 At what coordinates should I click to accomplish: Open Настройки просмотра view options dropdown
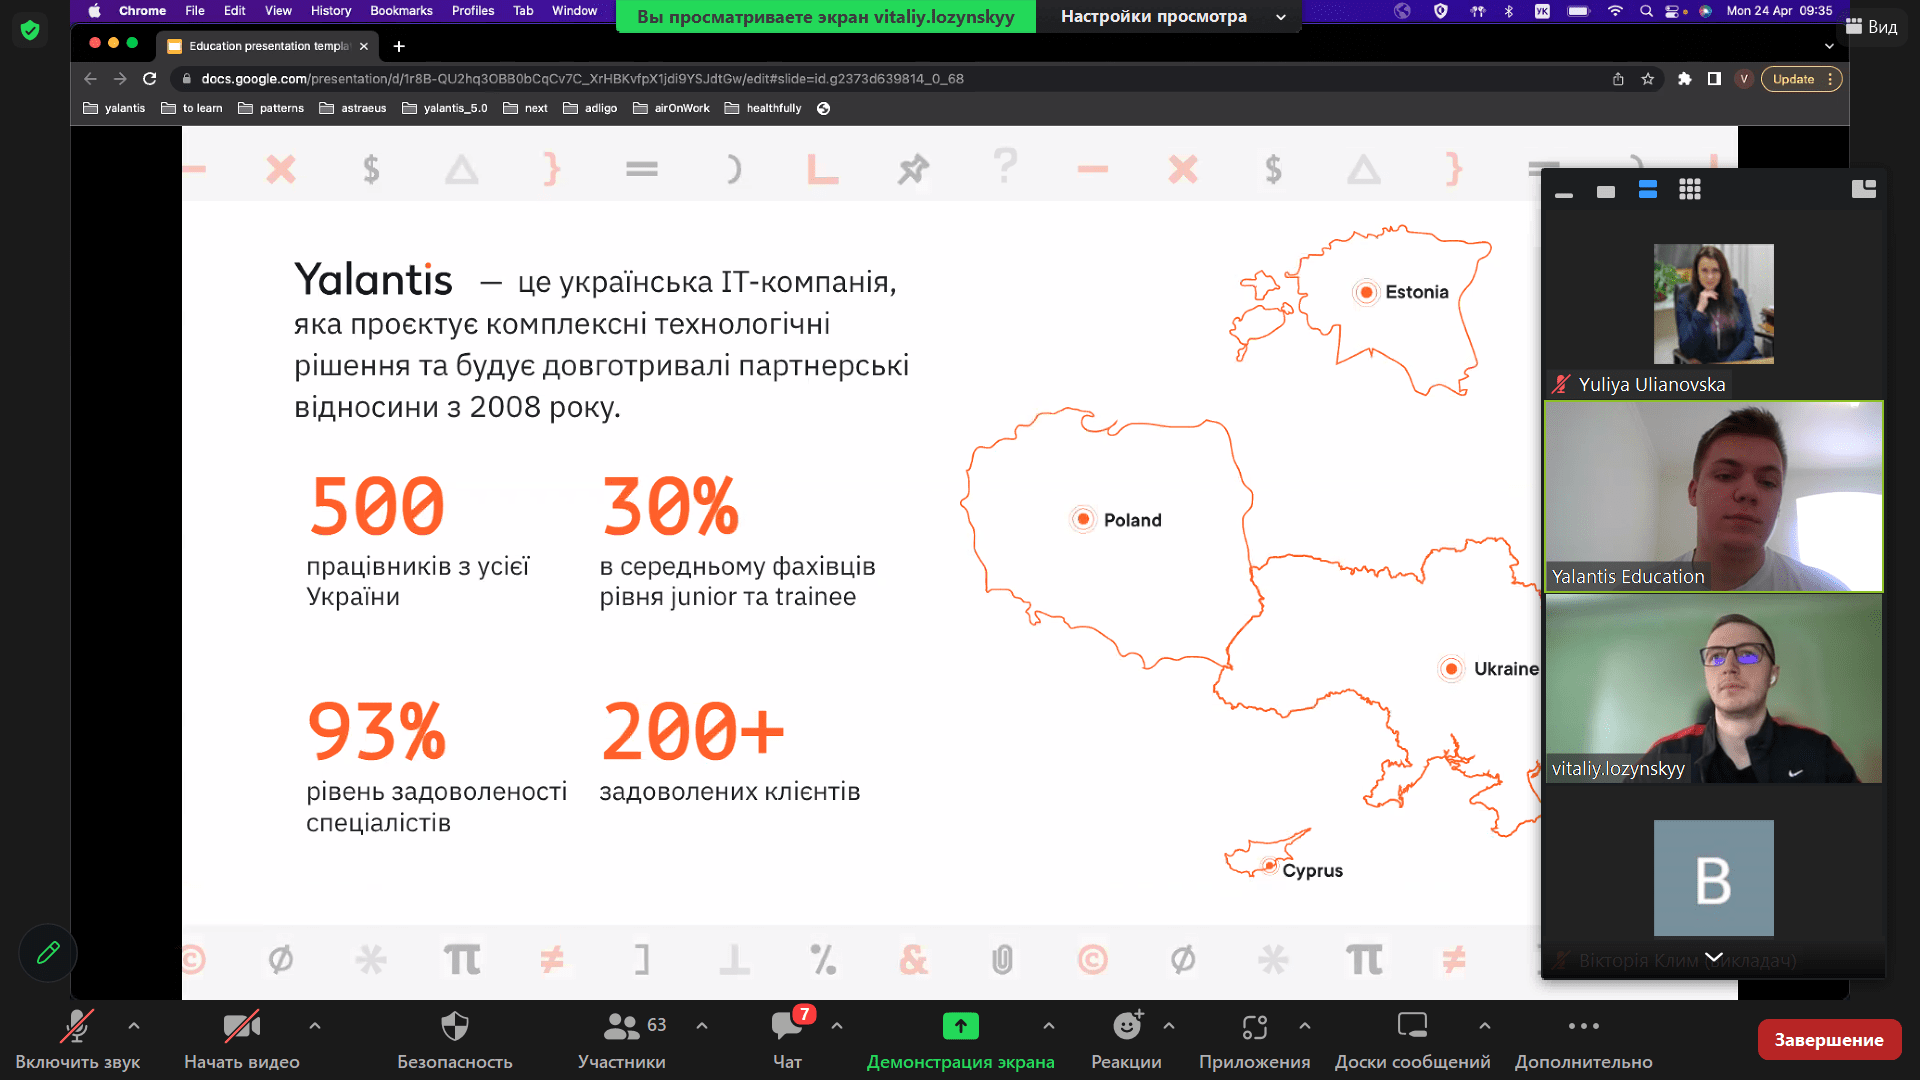tap(1169, 16)
